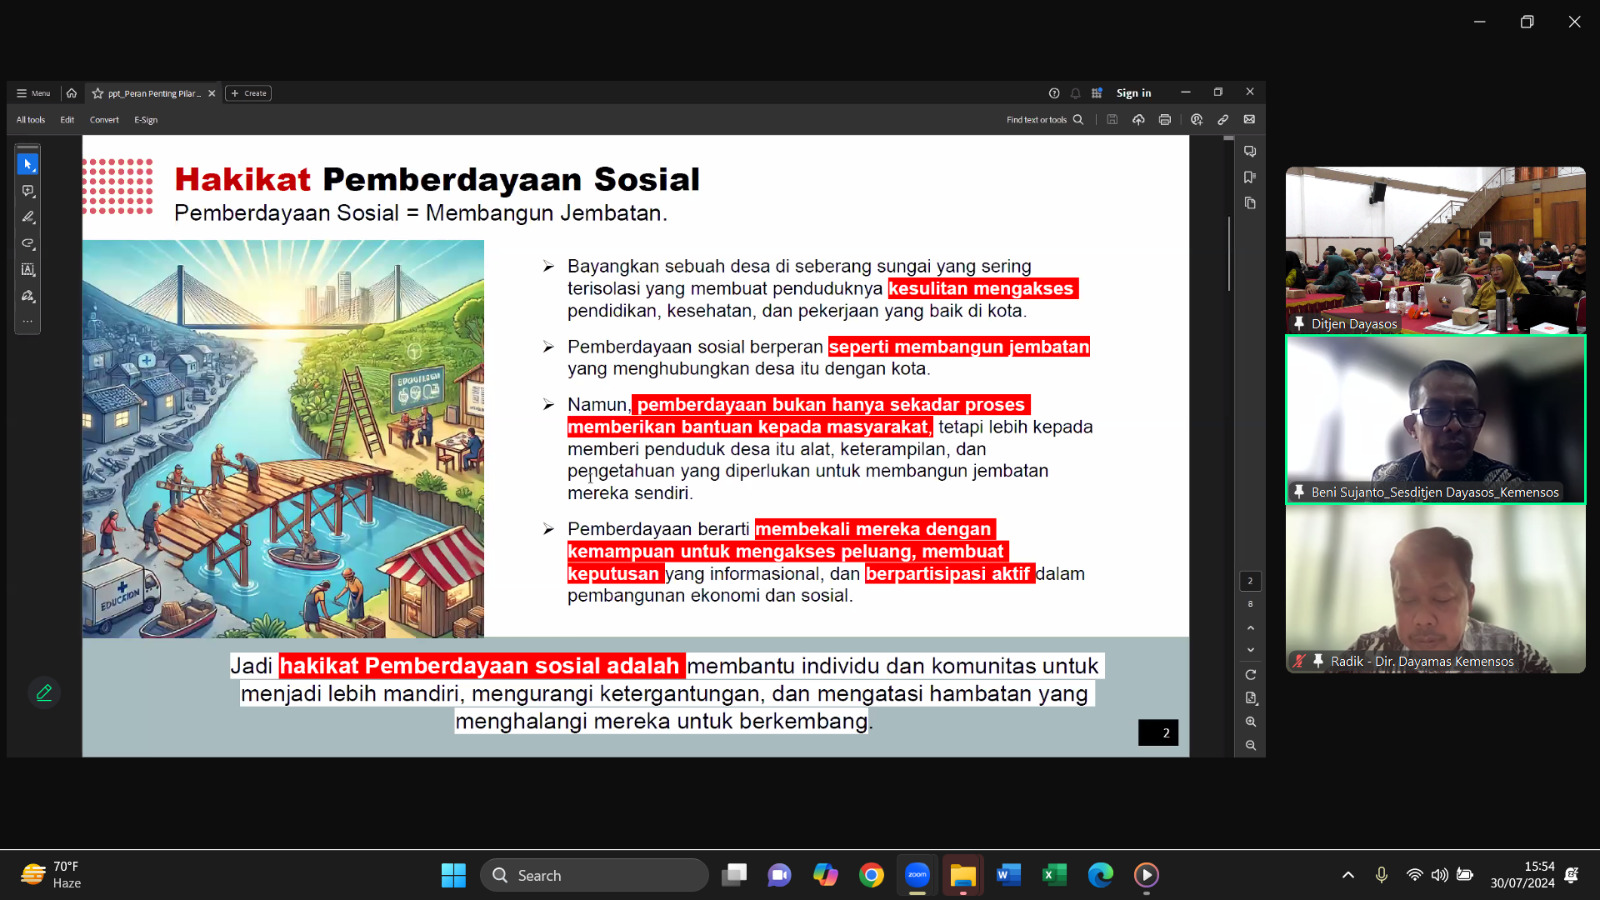Screen dimensions: 1600x900
Task: Upload file to Adobe cloud
Action: pyautogui.click(x=1138, y=120)
